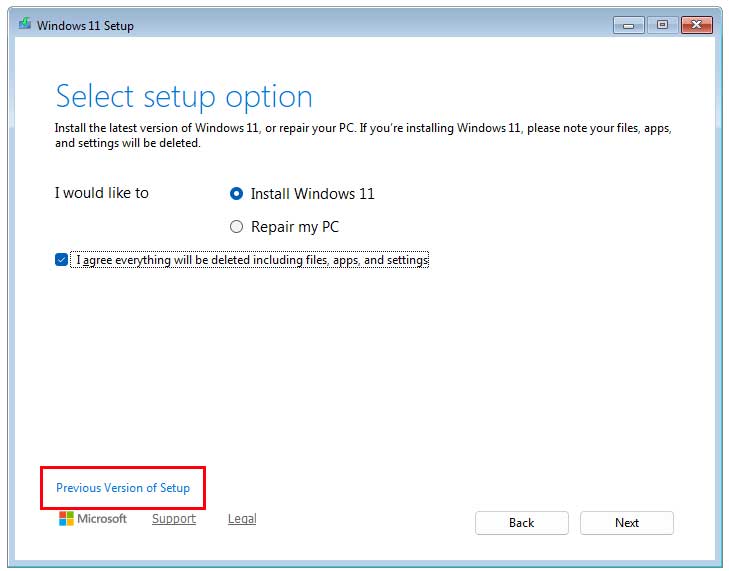Choose the Repair my PC option

point(237,227)
